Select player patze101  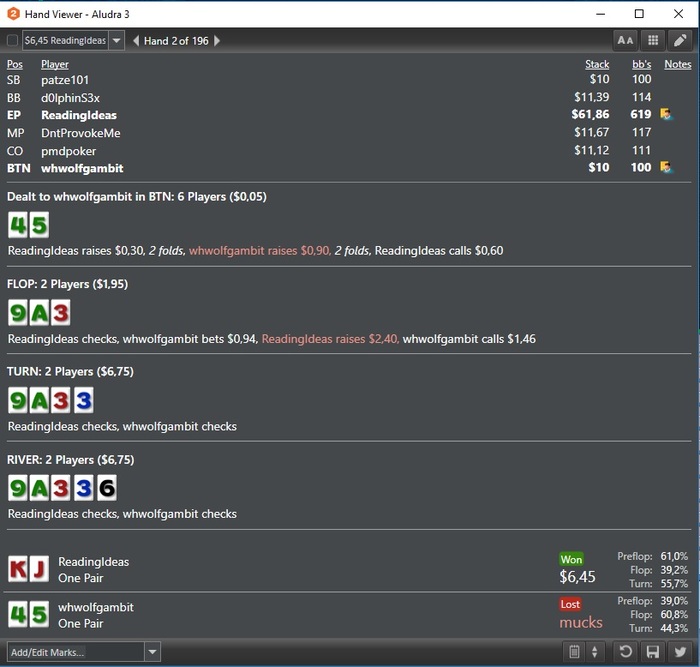(x=65, y=80)
